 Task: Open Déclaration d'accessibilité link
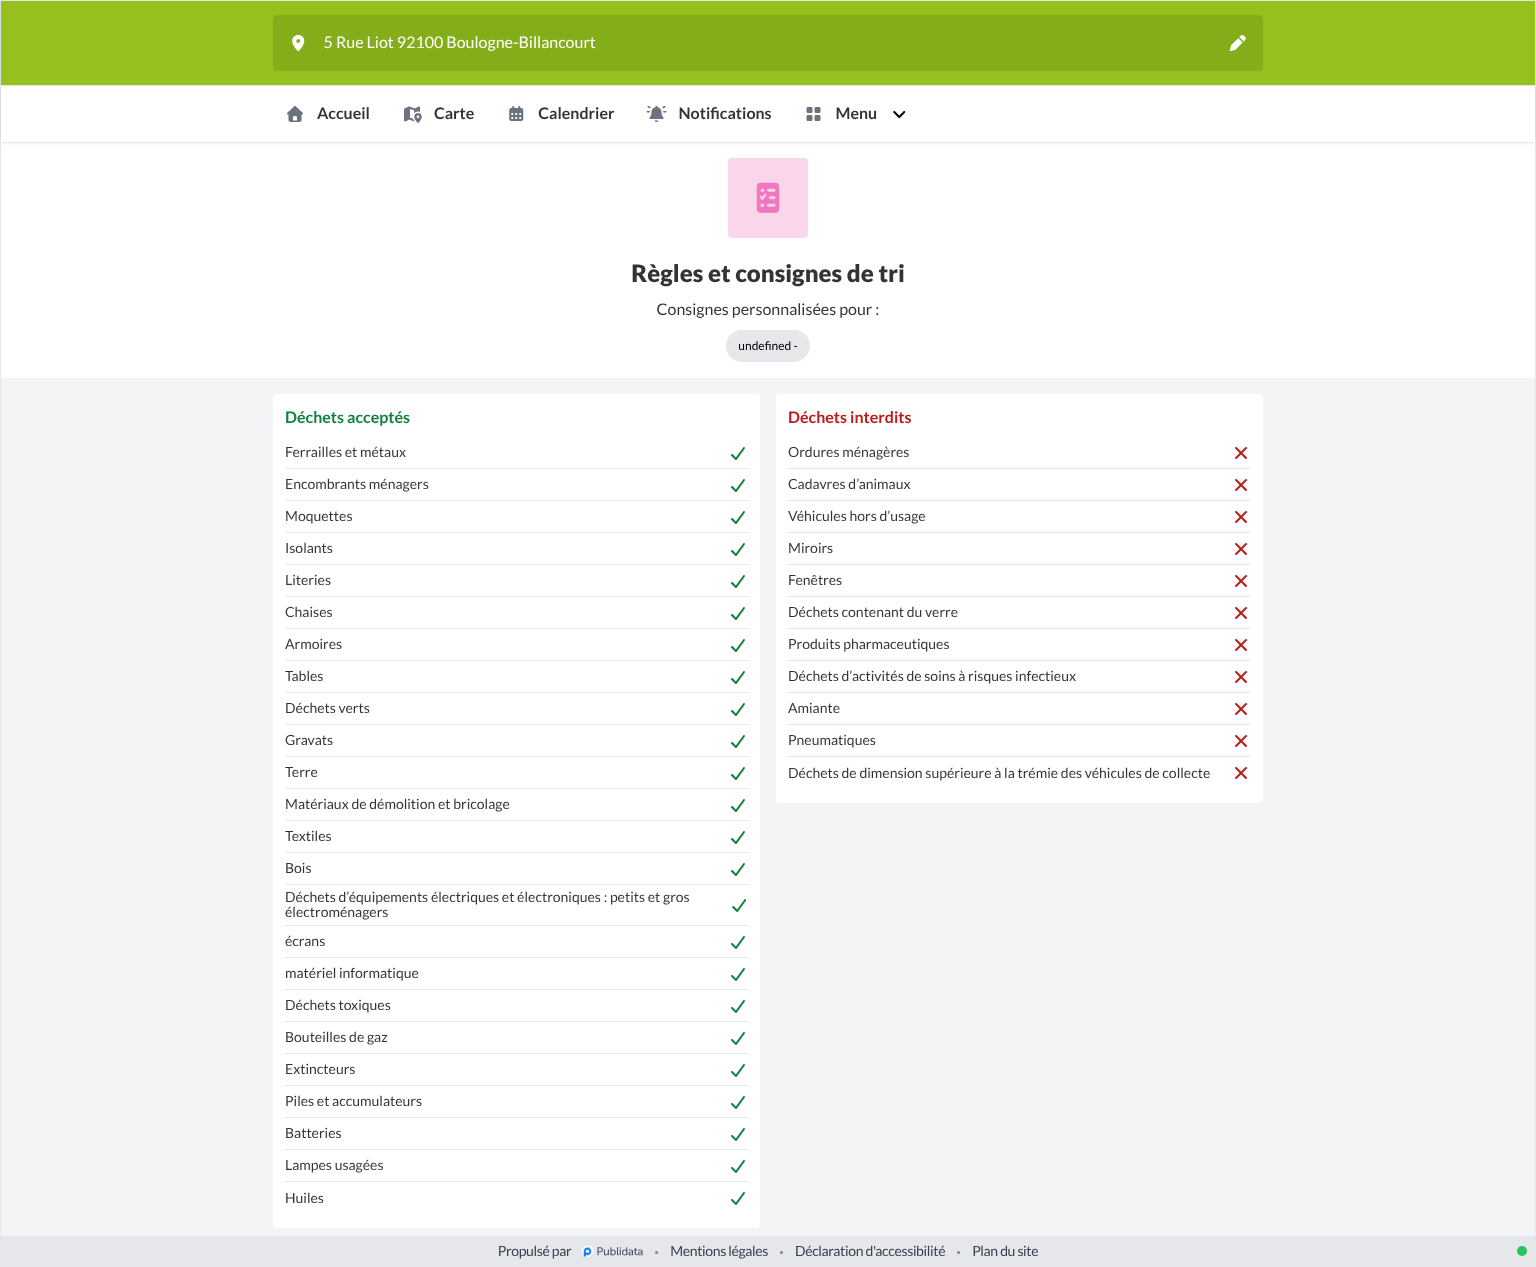point(870,1251)
